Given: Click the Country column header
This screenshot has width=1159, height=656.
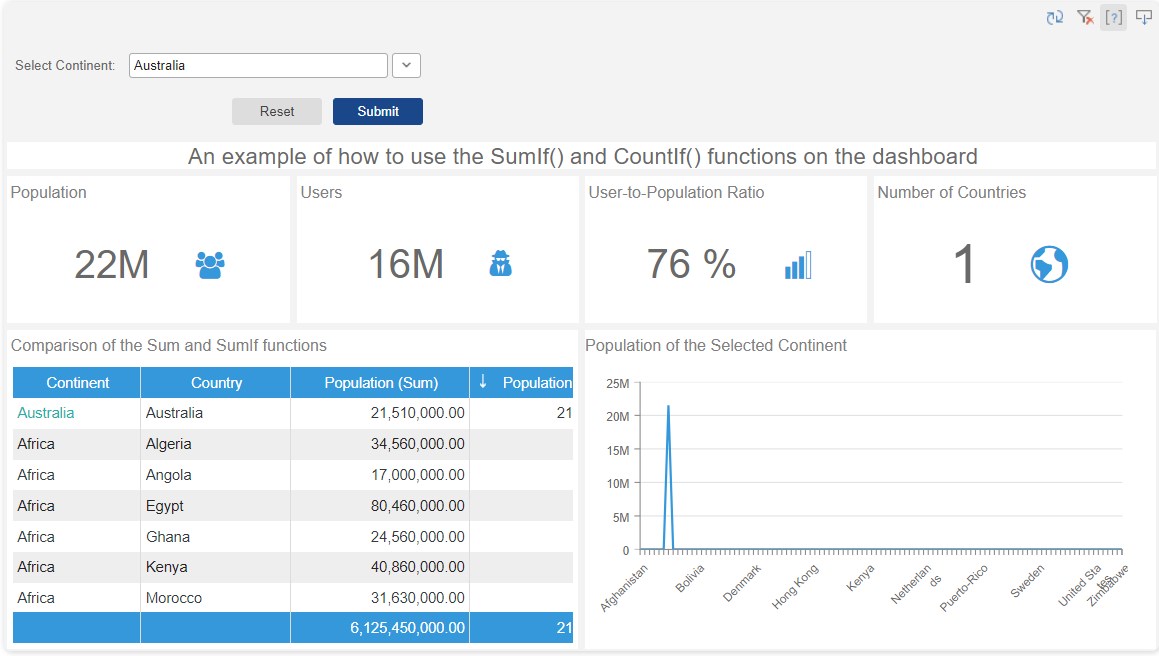Looking at the screenshot, I should click(x=214, y=382).
